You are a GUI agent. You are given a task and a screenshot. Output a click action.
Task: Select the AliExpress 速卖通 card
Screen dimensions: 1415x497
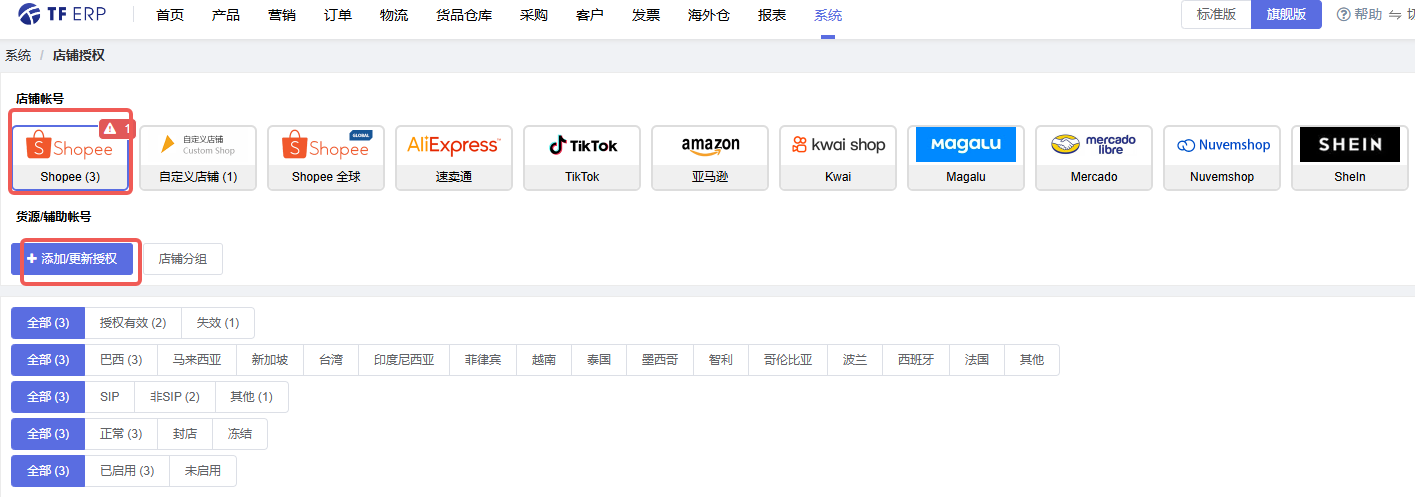coord(454,157)
